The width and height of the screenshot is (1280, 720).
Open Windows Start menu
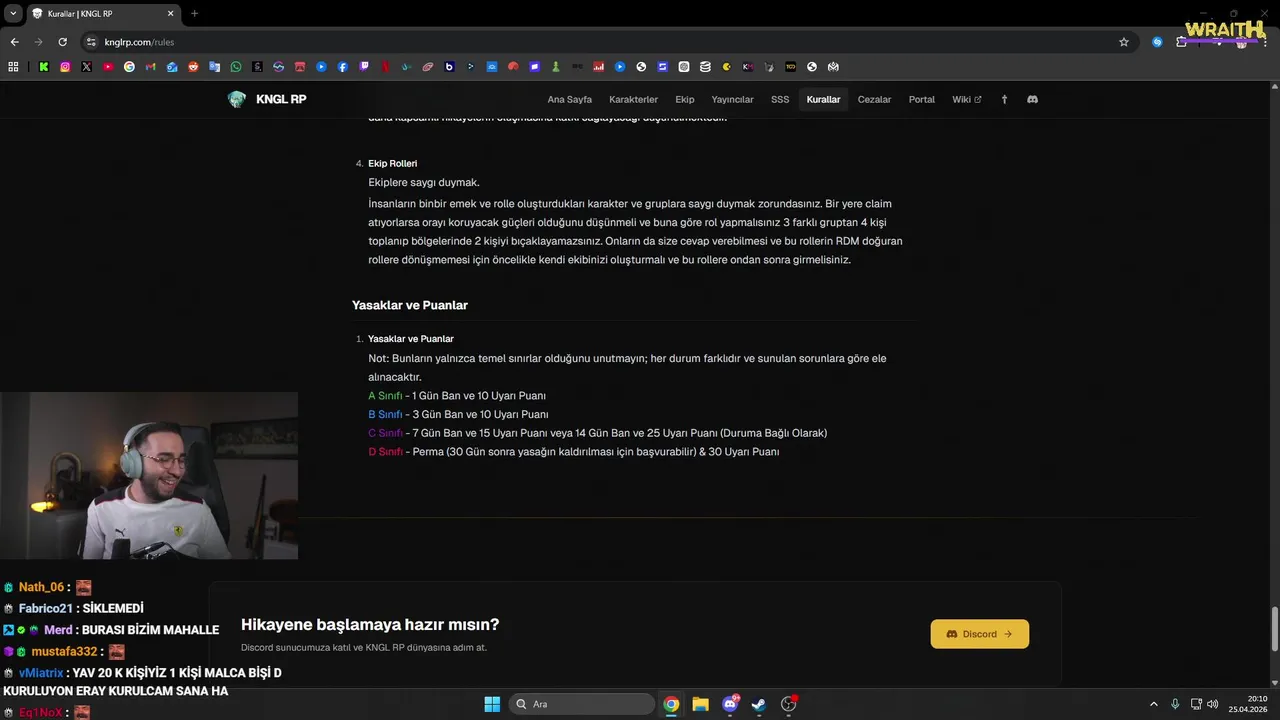(x=492, y=704)
